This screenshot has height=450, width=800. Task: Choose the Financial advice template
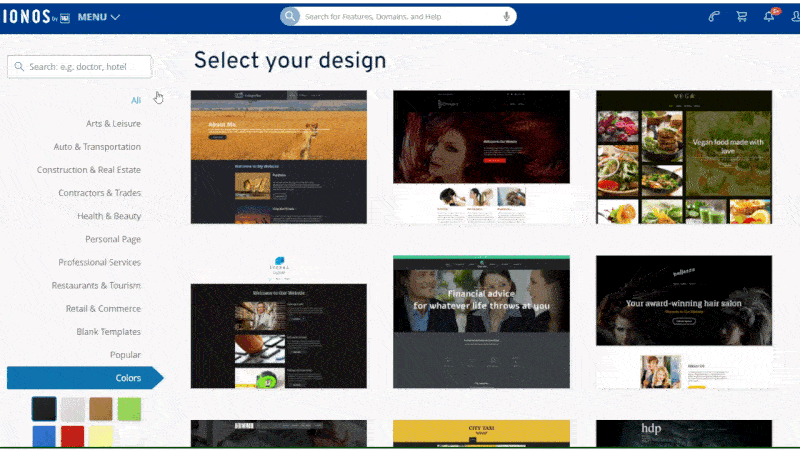click(x=481, y=321)
